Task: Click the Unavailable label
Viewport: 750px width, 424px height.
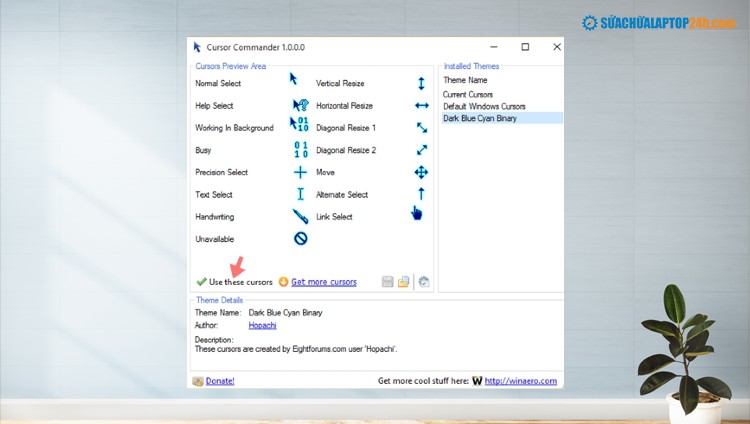Action: click(x=214, y=239)
